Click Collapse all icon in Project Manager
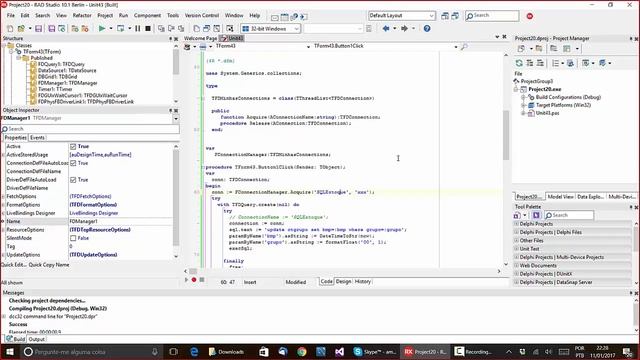Image resolution: width=640 pixels, height=360 pixels. (540, 63)
